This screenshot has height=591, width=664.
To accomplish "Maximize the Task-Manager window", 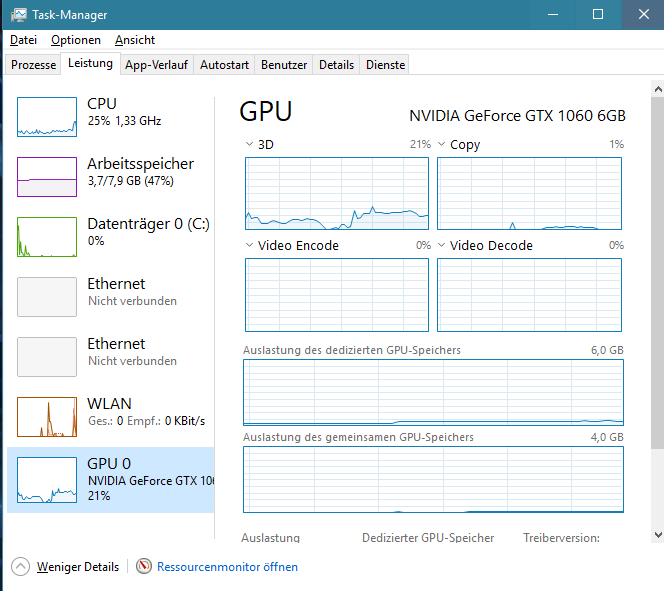I will (598, 14).
